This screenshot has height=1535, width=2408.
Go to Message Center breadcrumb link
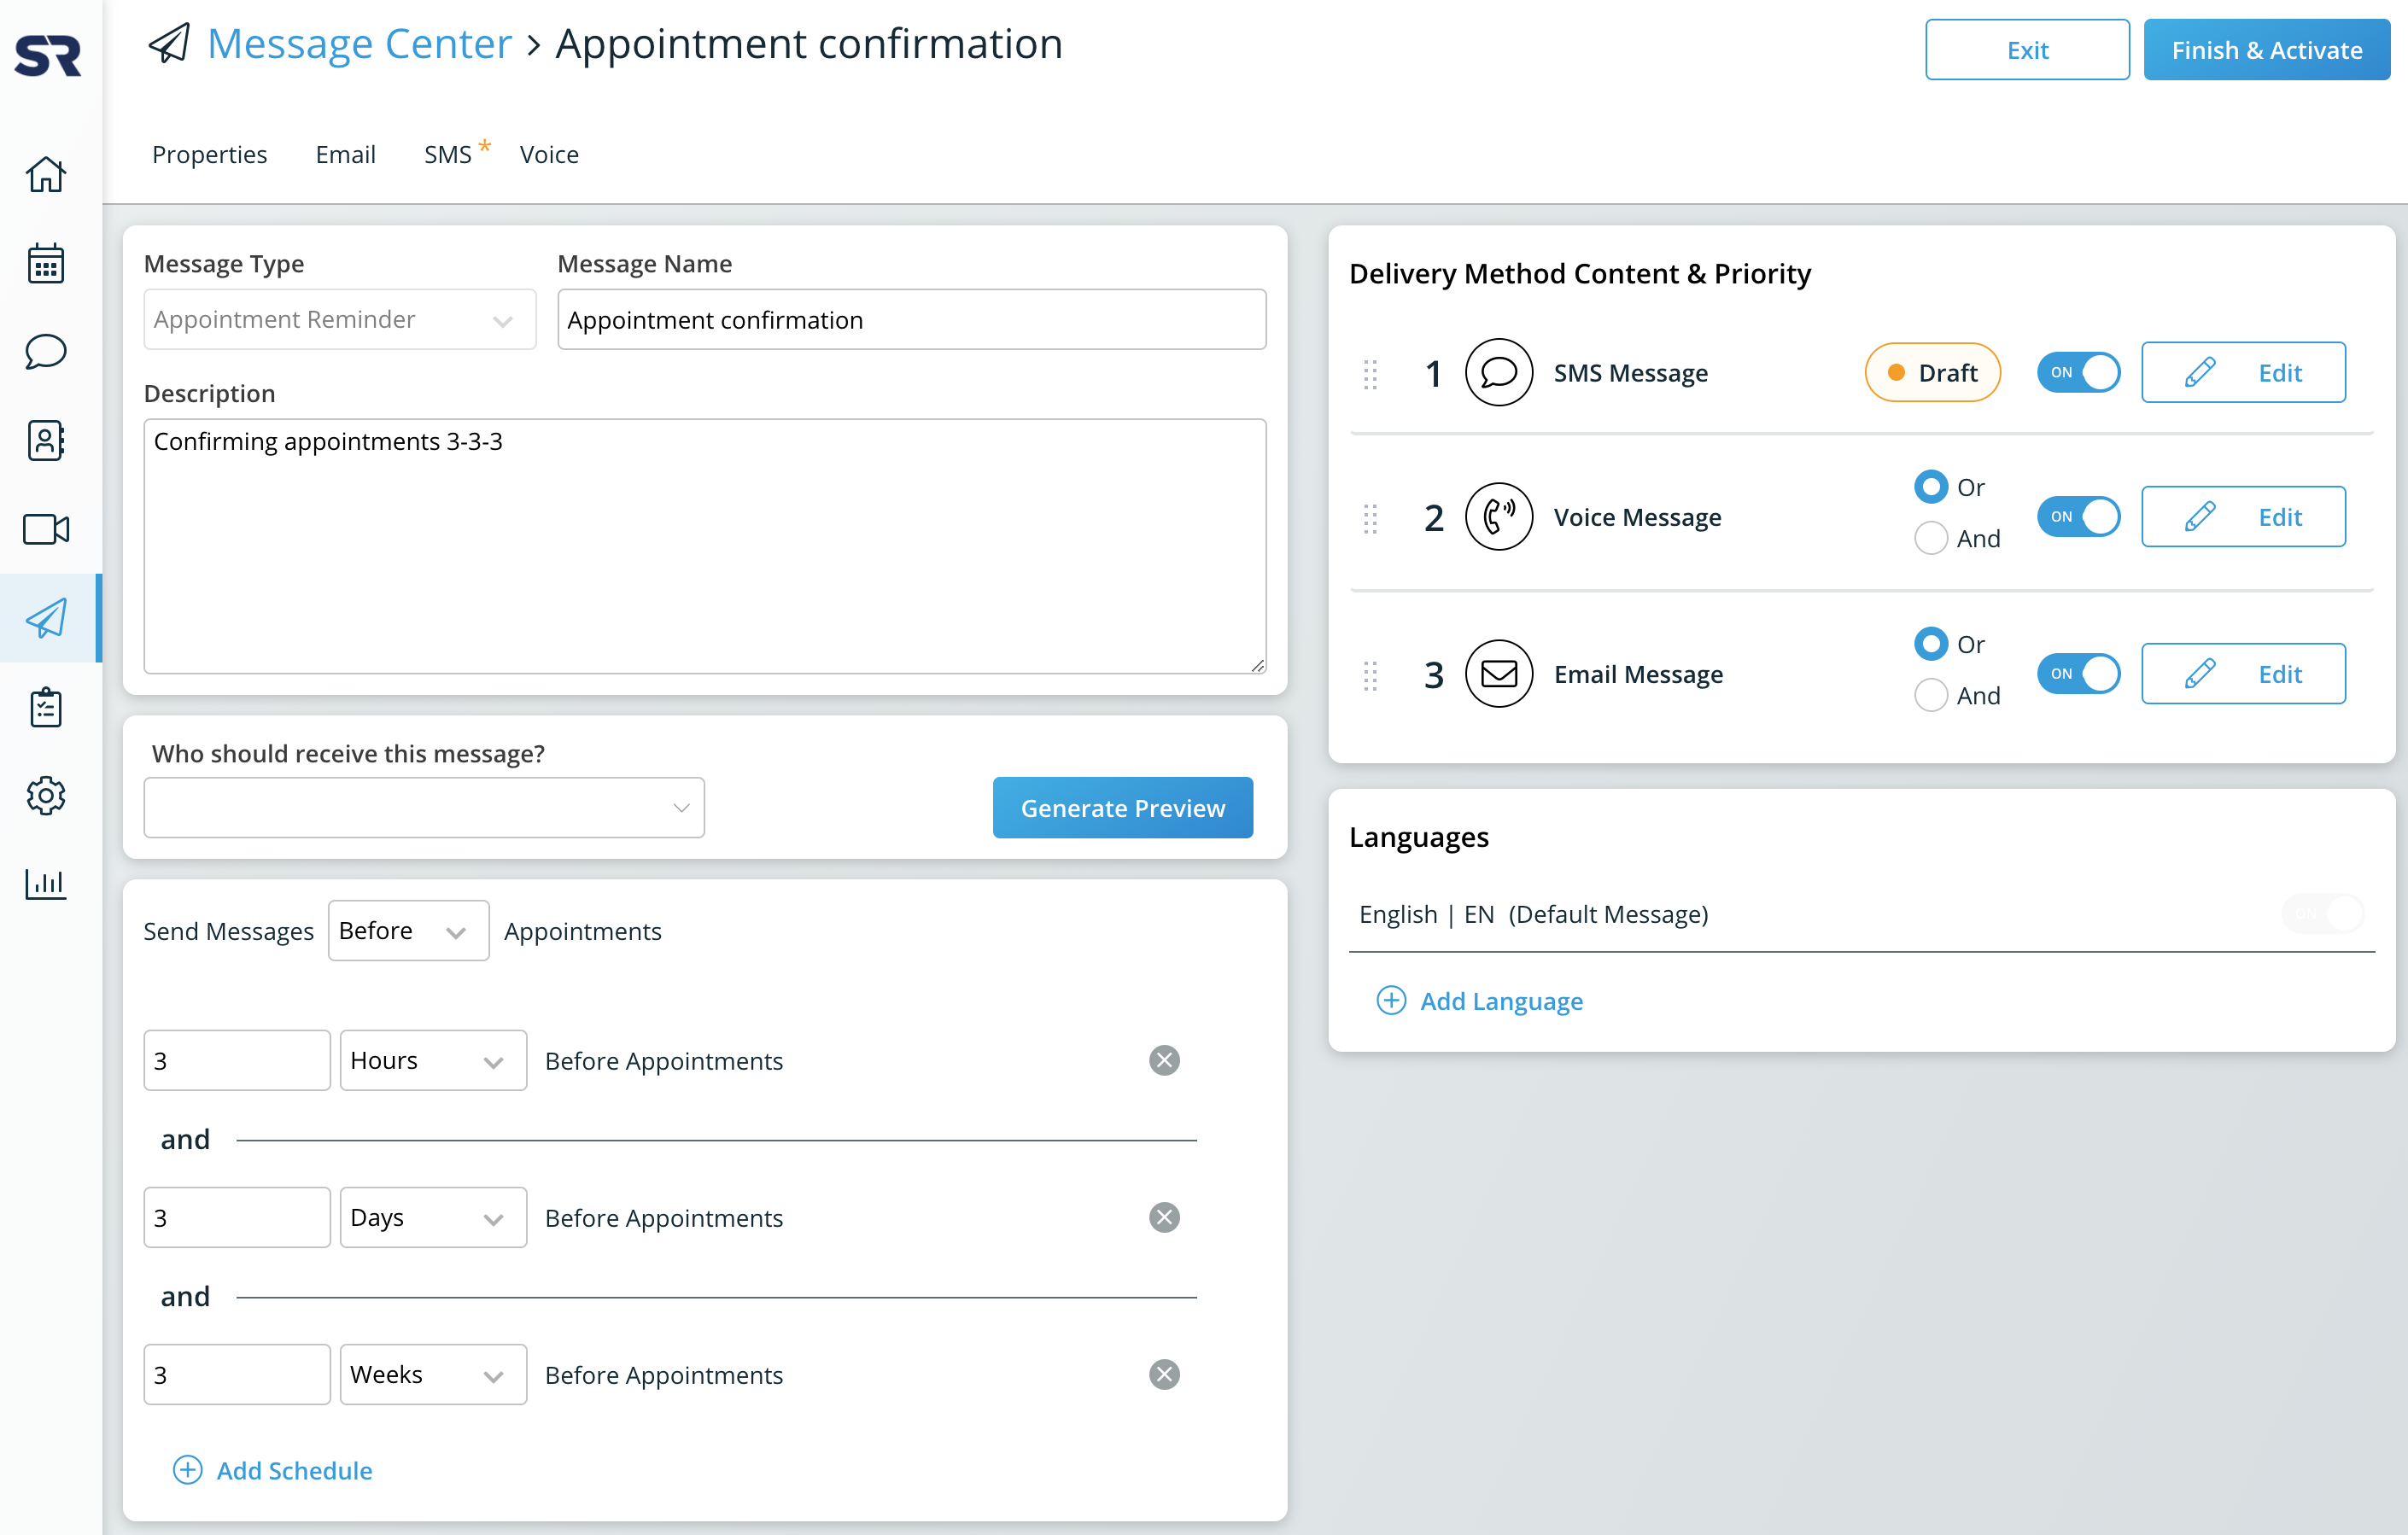(359, 44)
